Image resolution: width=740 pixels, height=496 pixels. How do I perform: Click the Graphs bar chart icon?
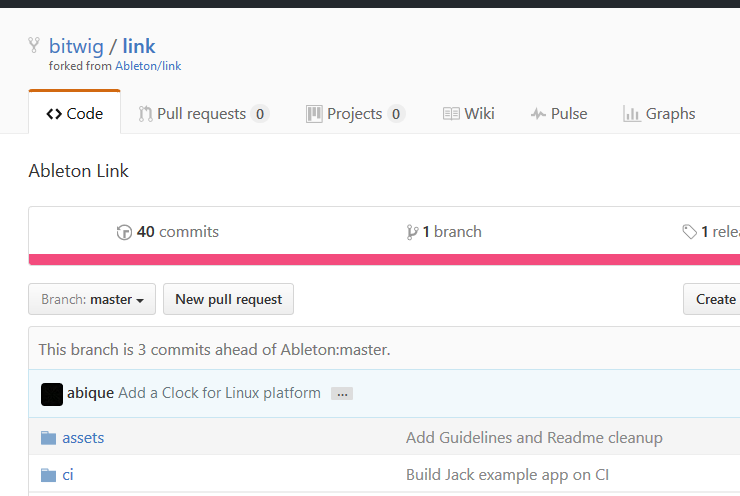pyautogui.click(x=631, y=114)
